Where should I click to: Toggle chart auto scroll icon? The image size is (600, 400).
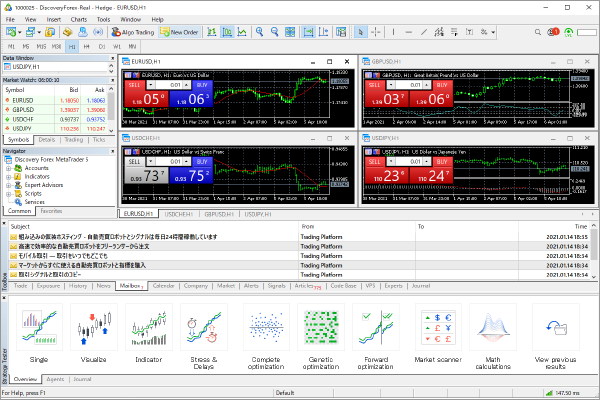(308, 32)
